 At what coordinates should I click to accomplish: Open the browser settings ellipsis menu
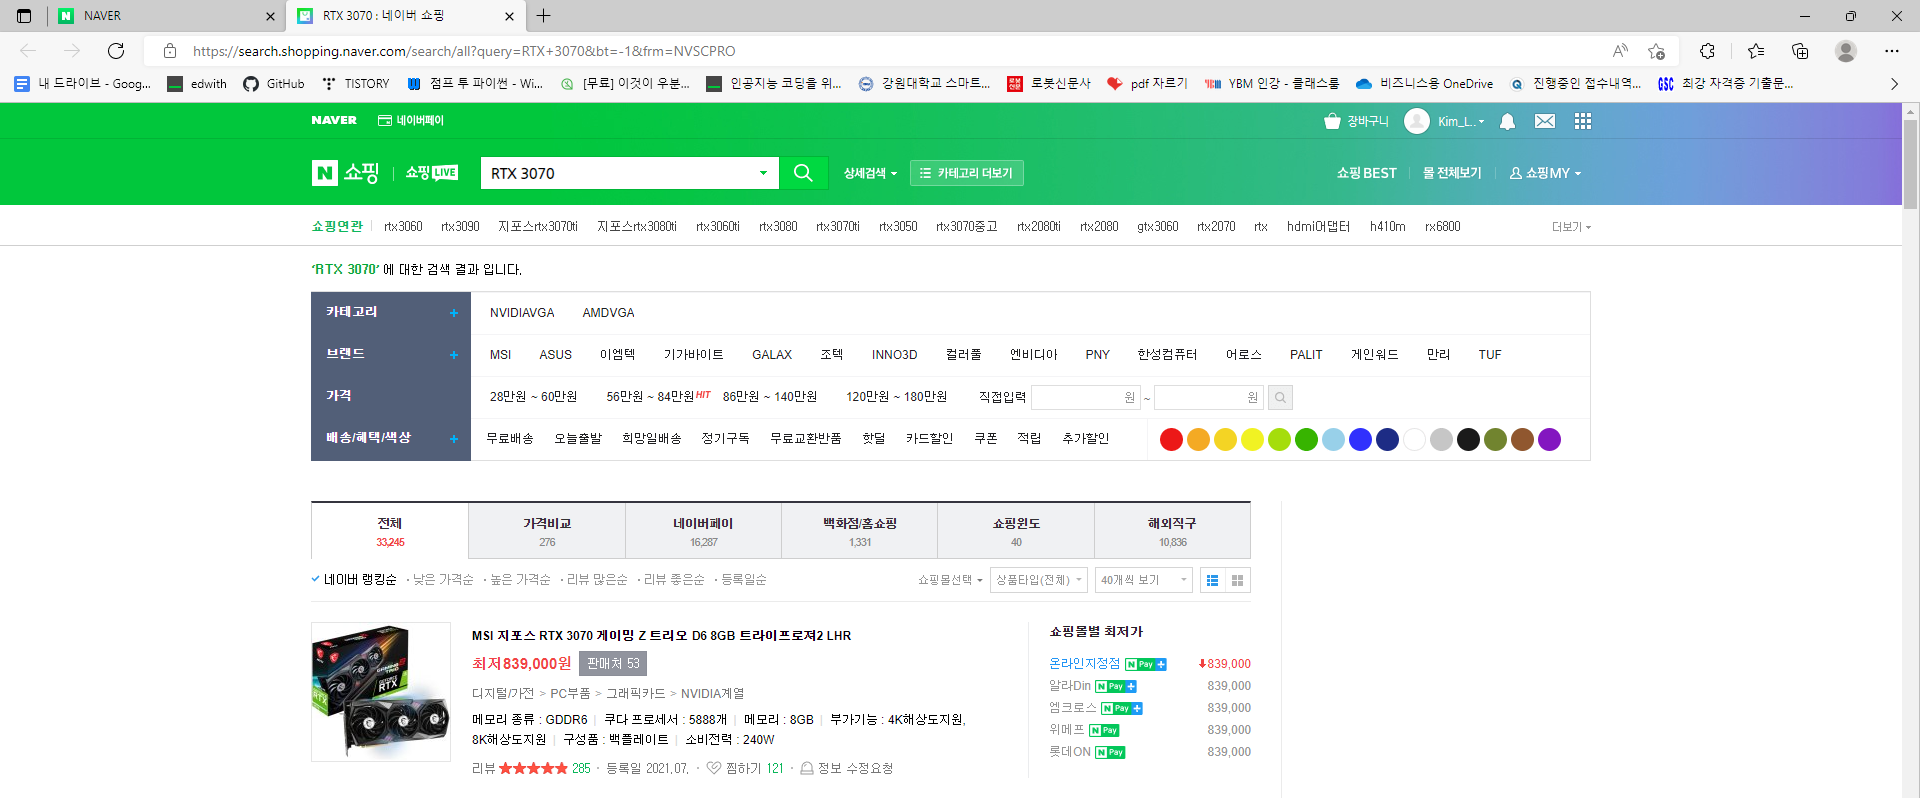point(1891,51)
